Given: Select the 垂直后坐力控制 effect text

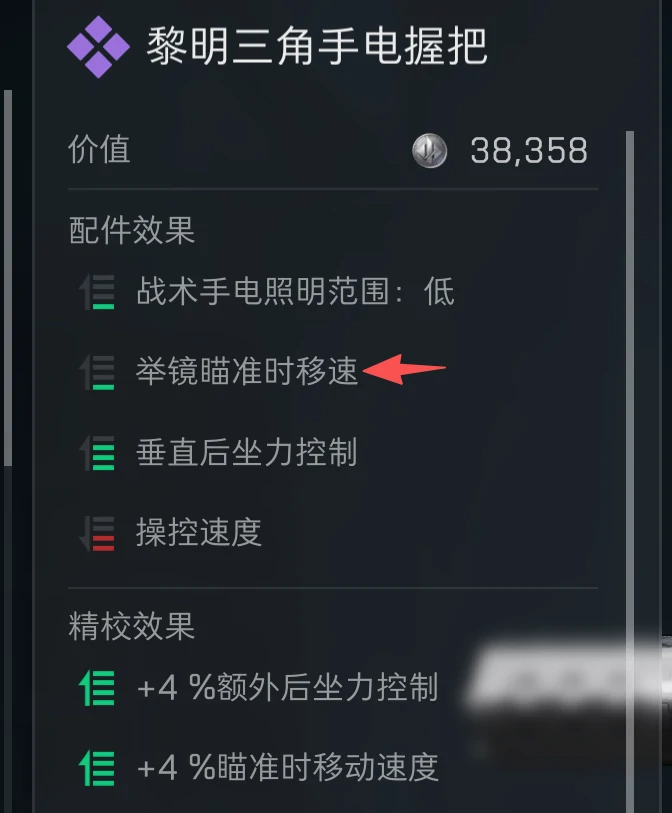Looking at the screenshot, I should click(x=247, y=452).
